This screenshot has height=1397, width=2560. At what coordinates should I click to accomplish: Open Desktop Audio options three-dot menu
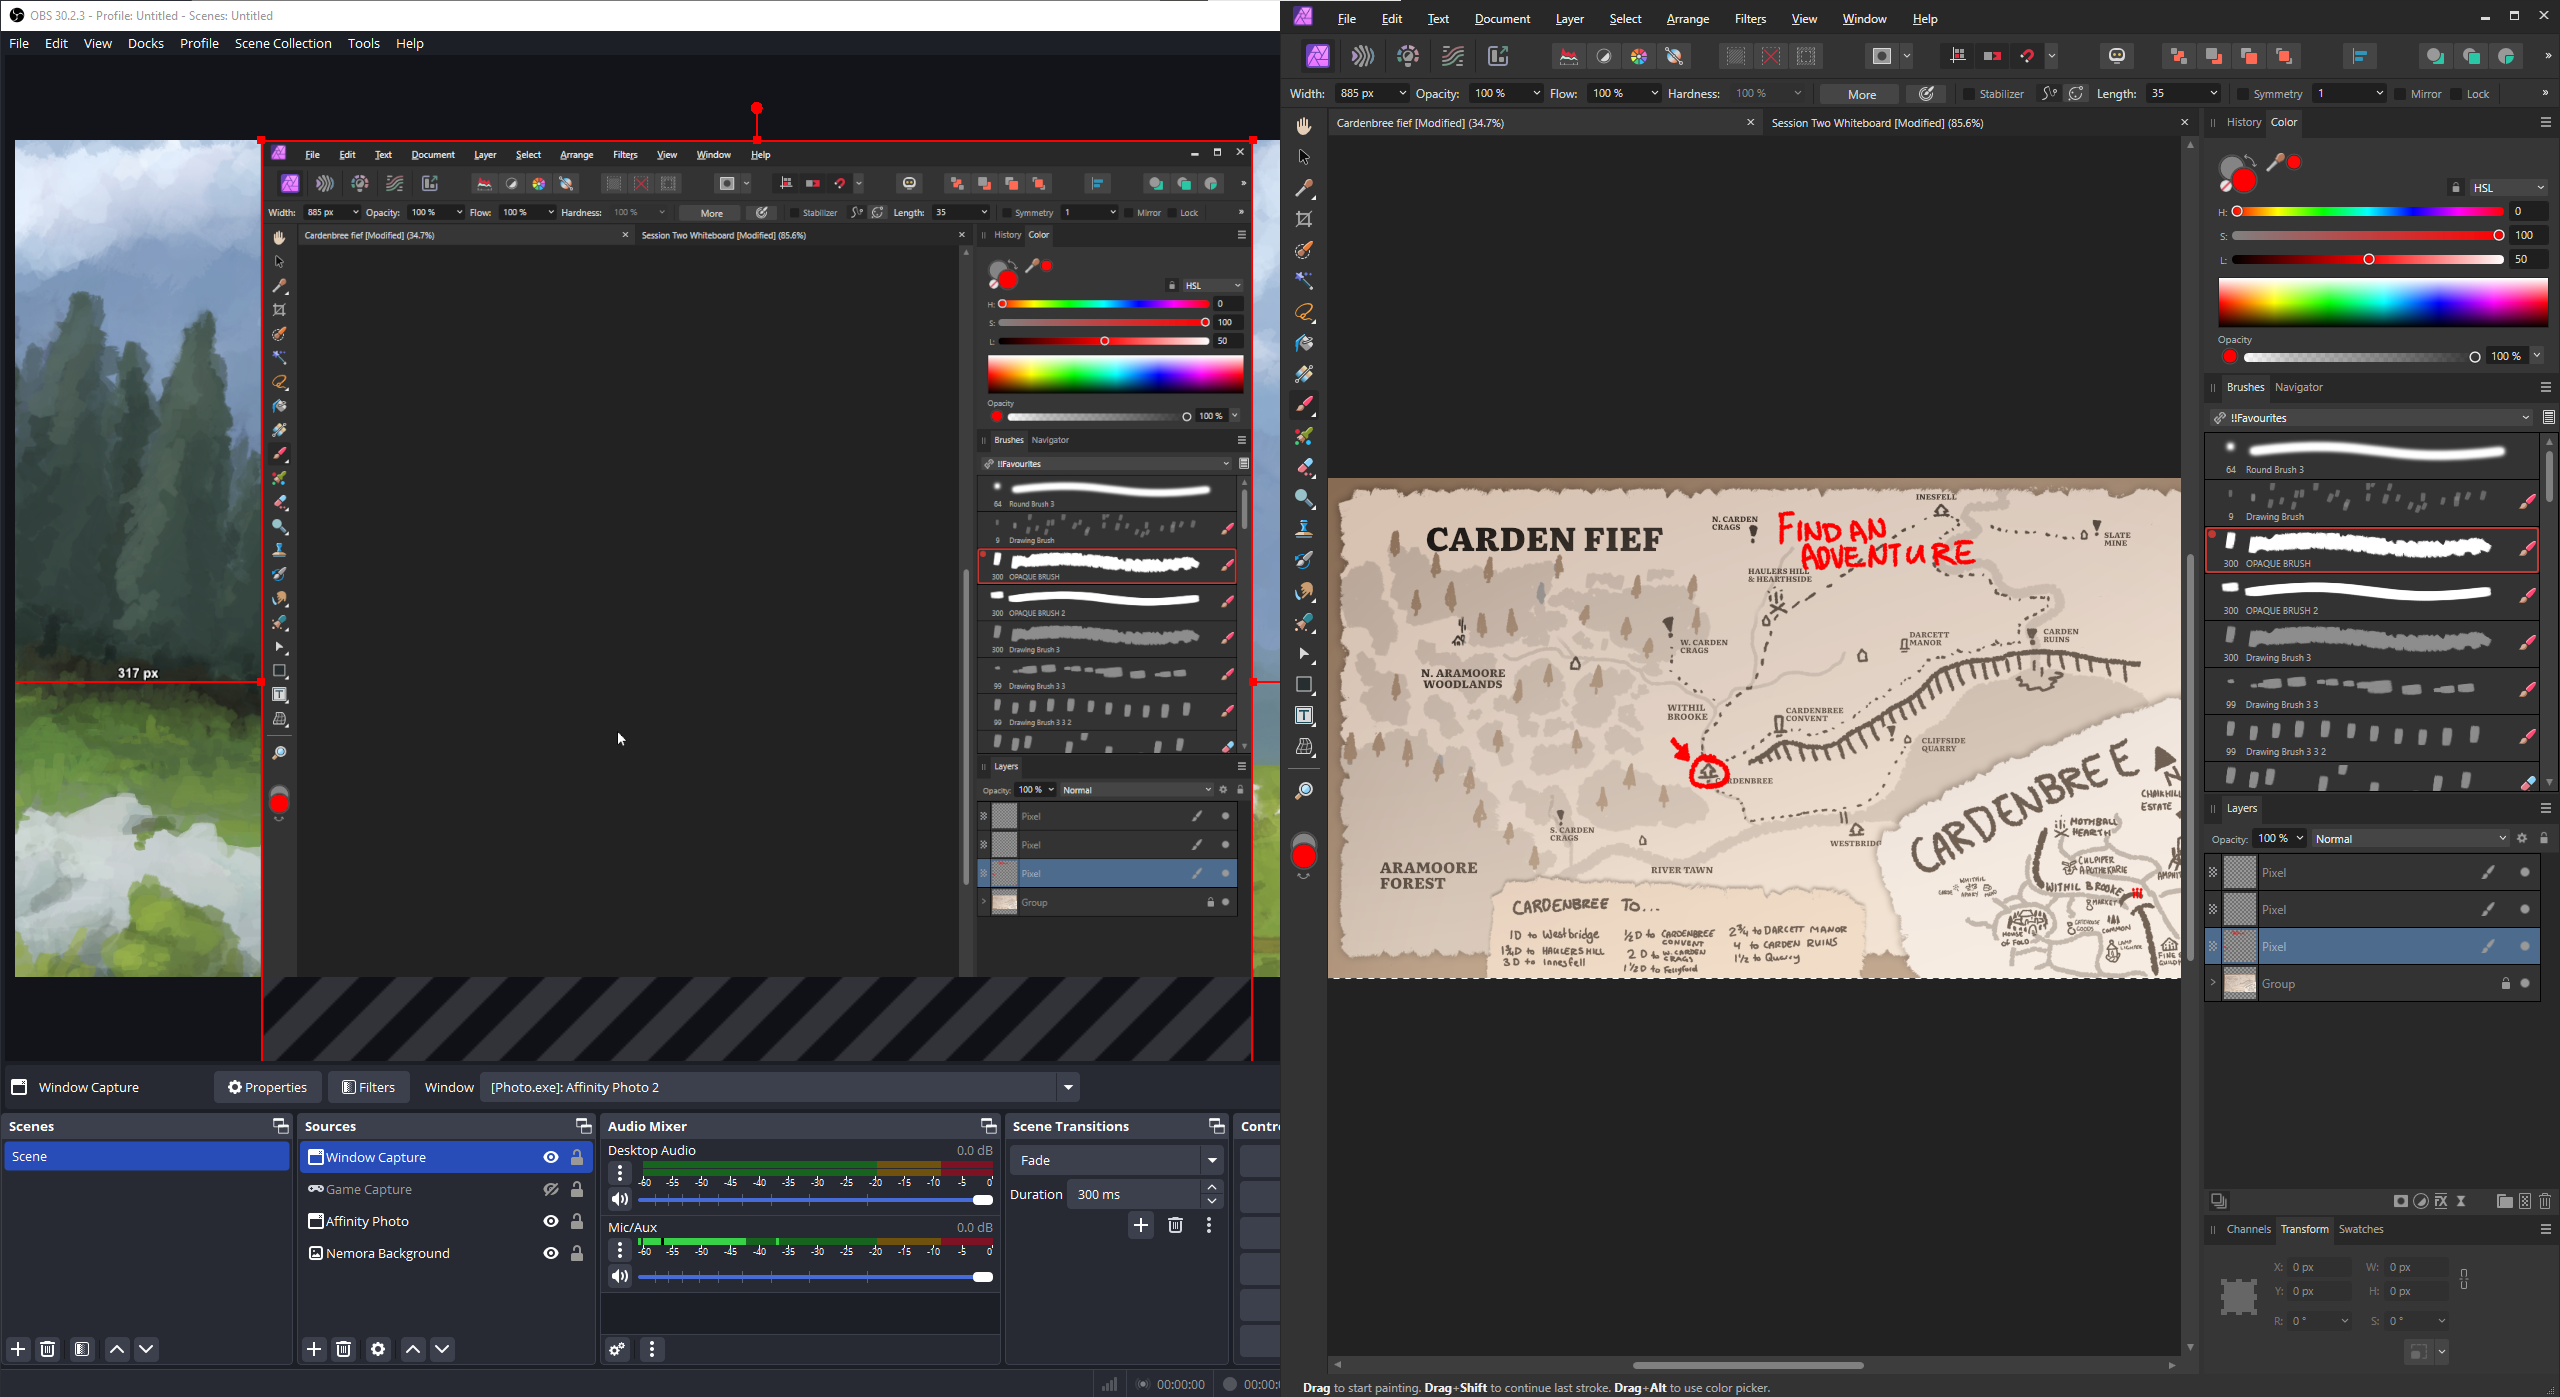[620, 1172]
